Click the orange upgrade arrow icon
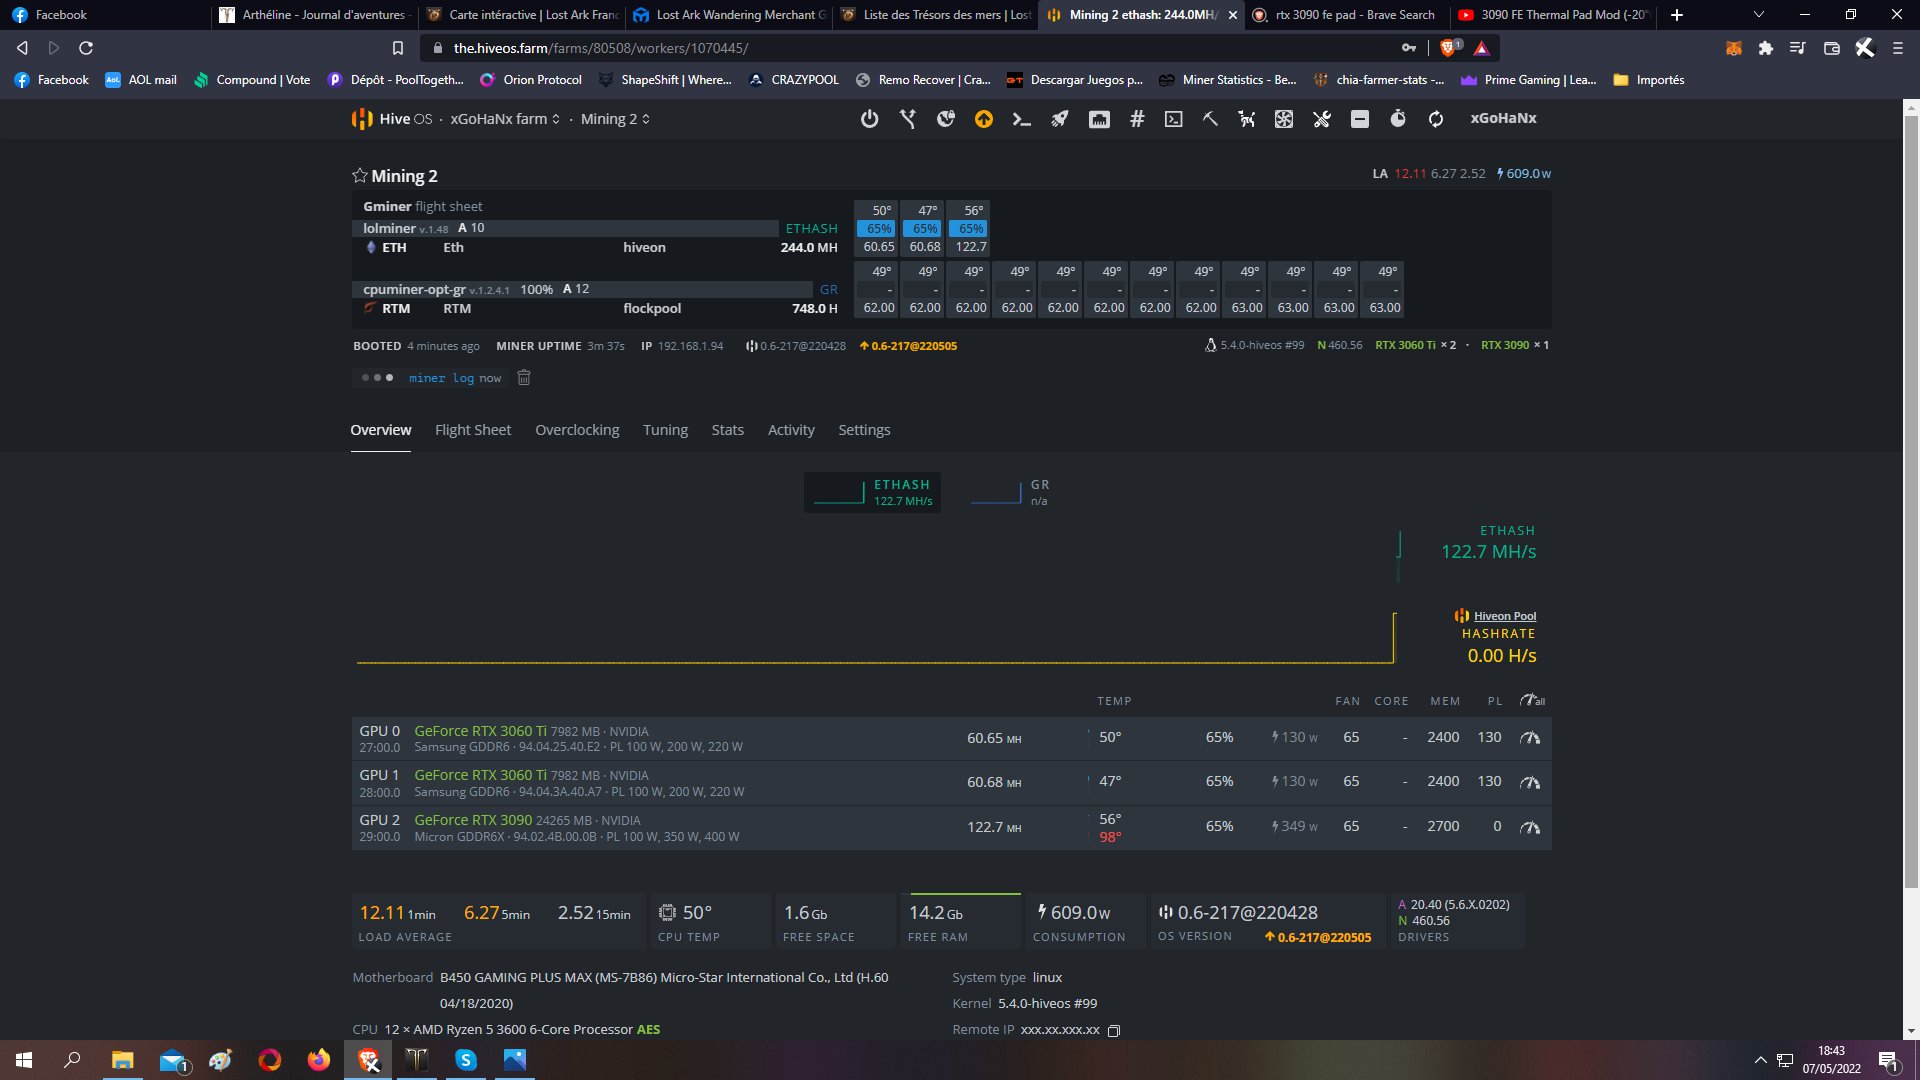1920x1080 pixels. (984, 119)
